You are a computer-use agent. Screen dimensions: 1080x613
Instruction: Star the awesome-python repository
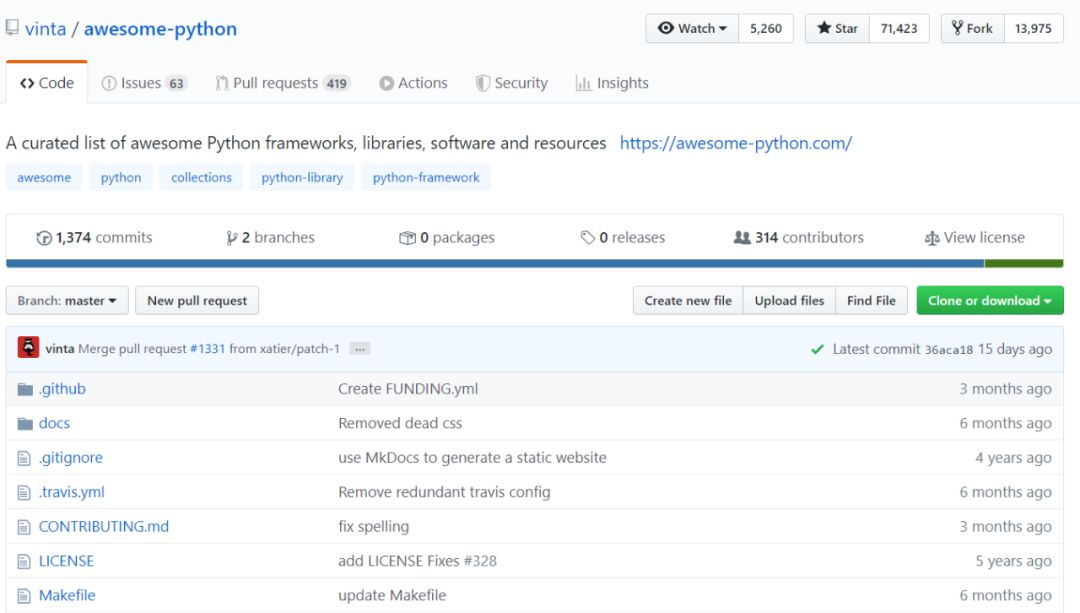[x=838, y=28]
